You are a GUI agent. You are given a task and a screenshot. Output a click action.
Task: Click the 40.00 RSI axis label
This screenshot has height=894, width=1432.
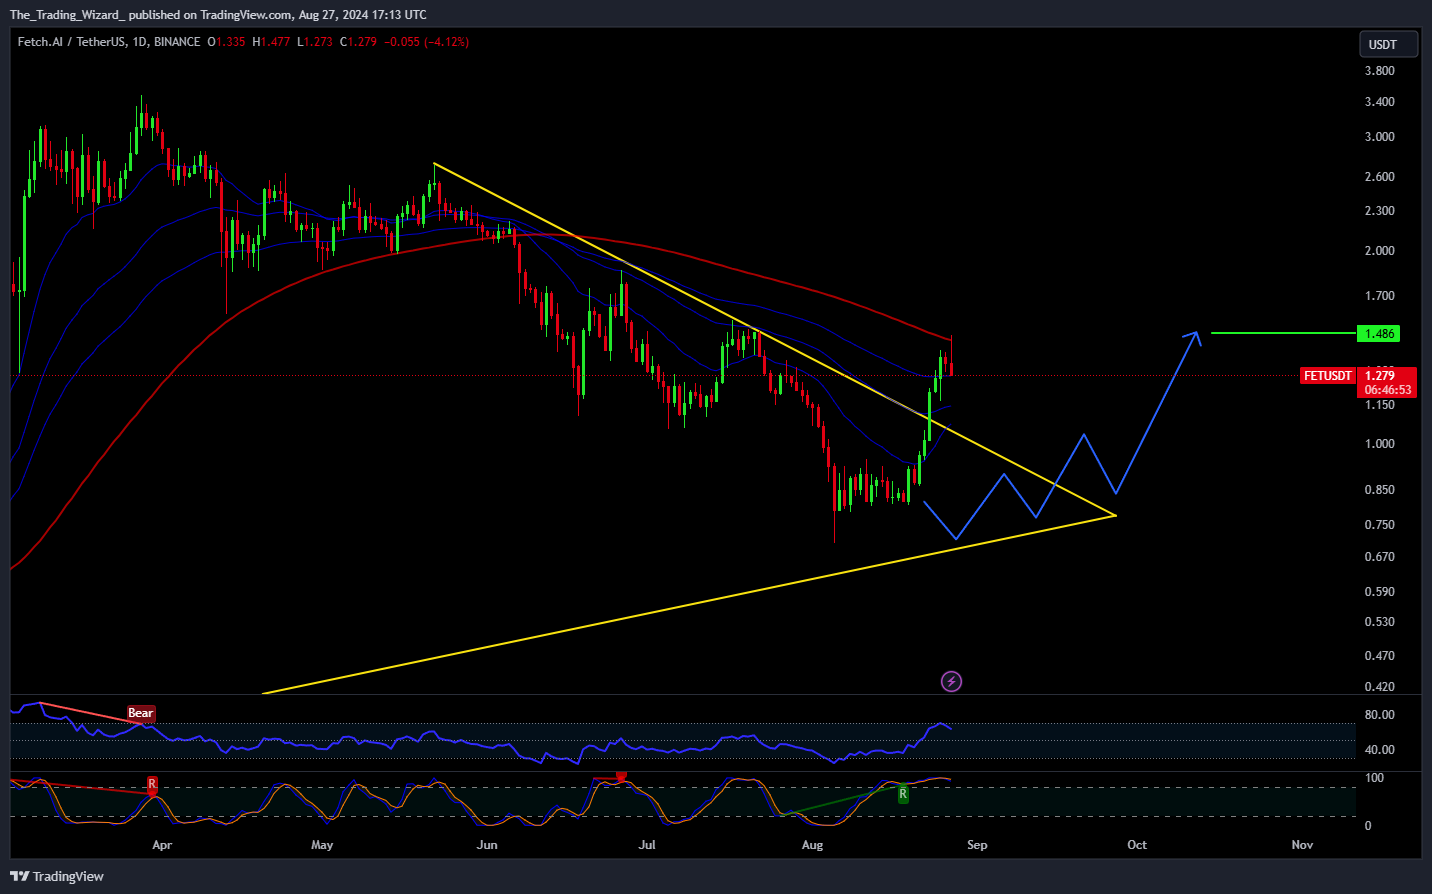tap(1380, 750)
